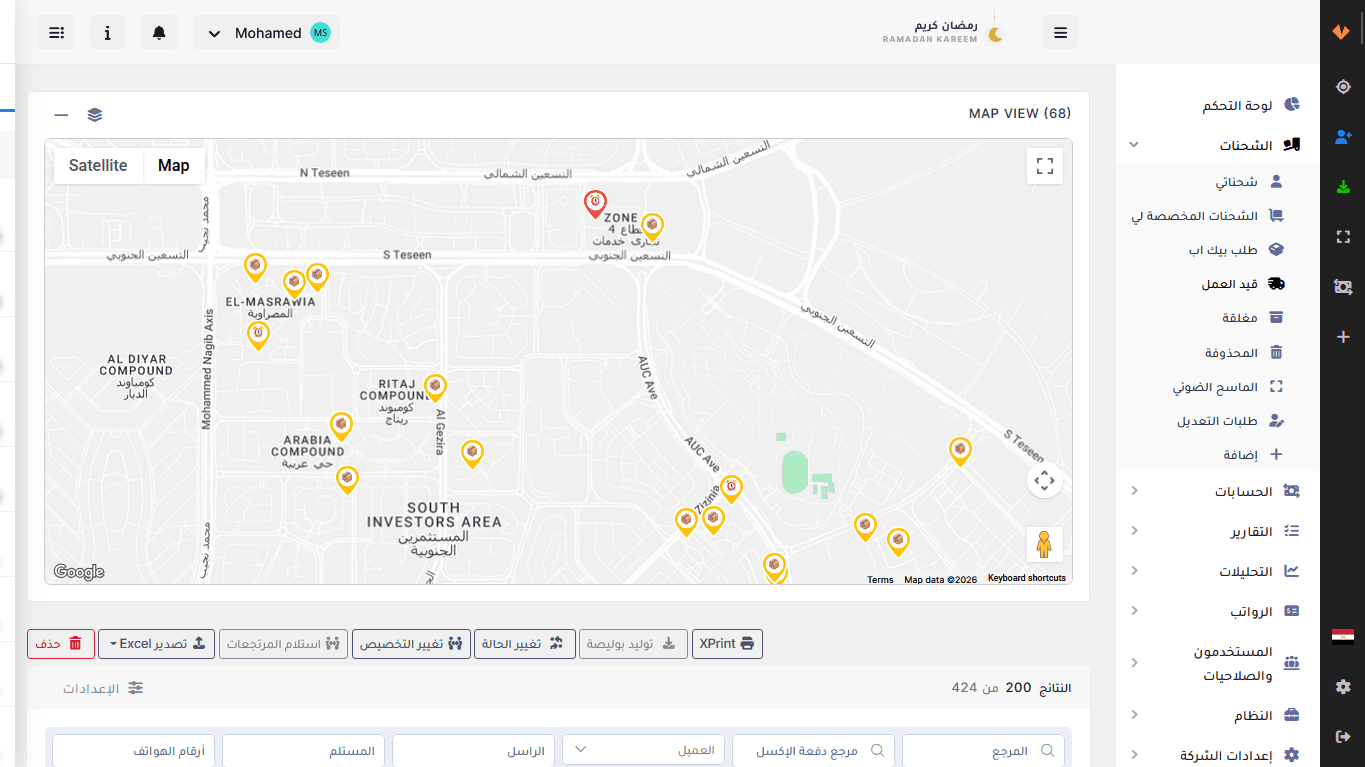
Task: Open settings via the gear icon
Action: tap(1343, 687)
